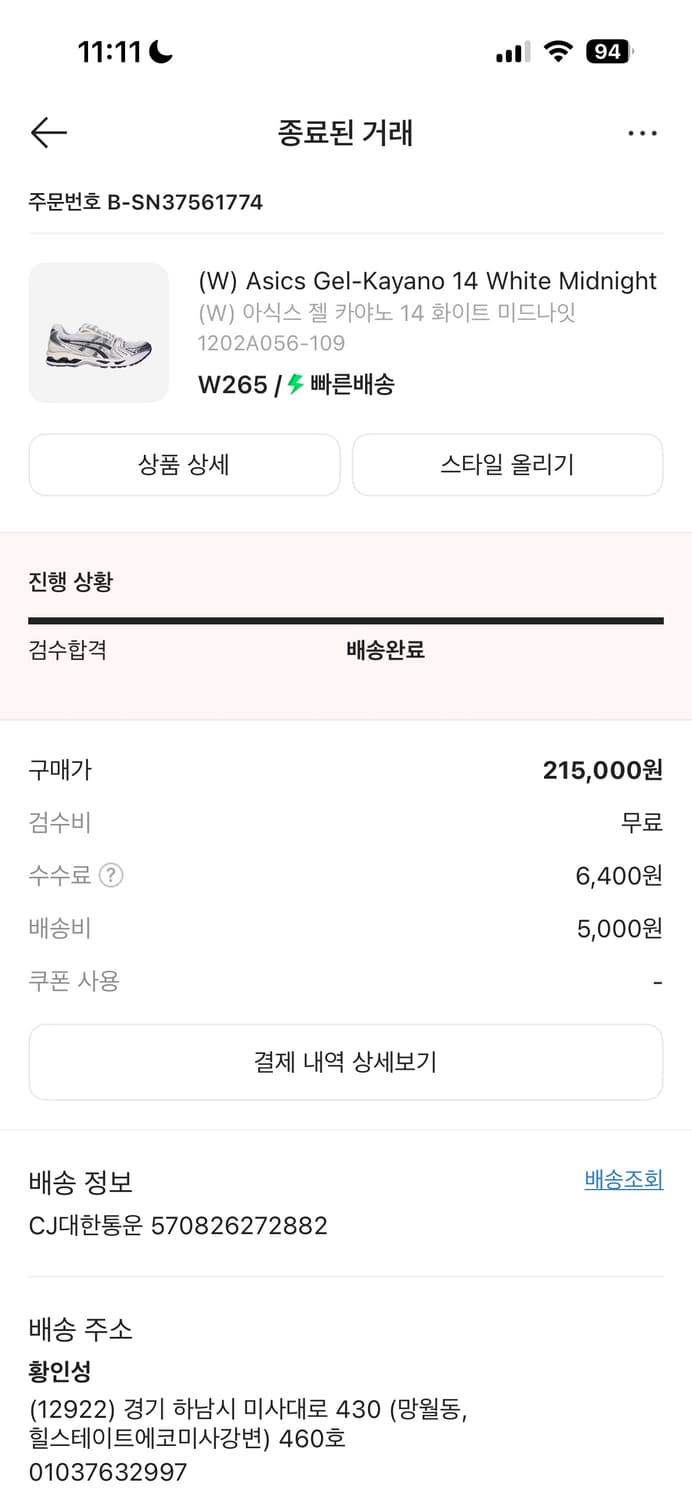Open the Asics Gel-Kayano product thumbnail
Viewport: 692px width, 1500px height.
pos(98,332)
